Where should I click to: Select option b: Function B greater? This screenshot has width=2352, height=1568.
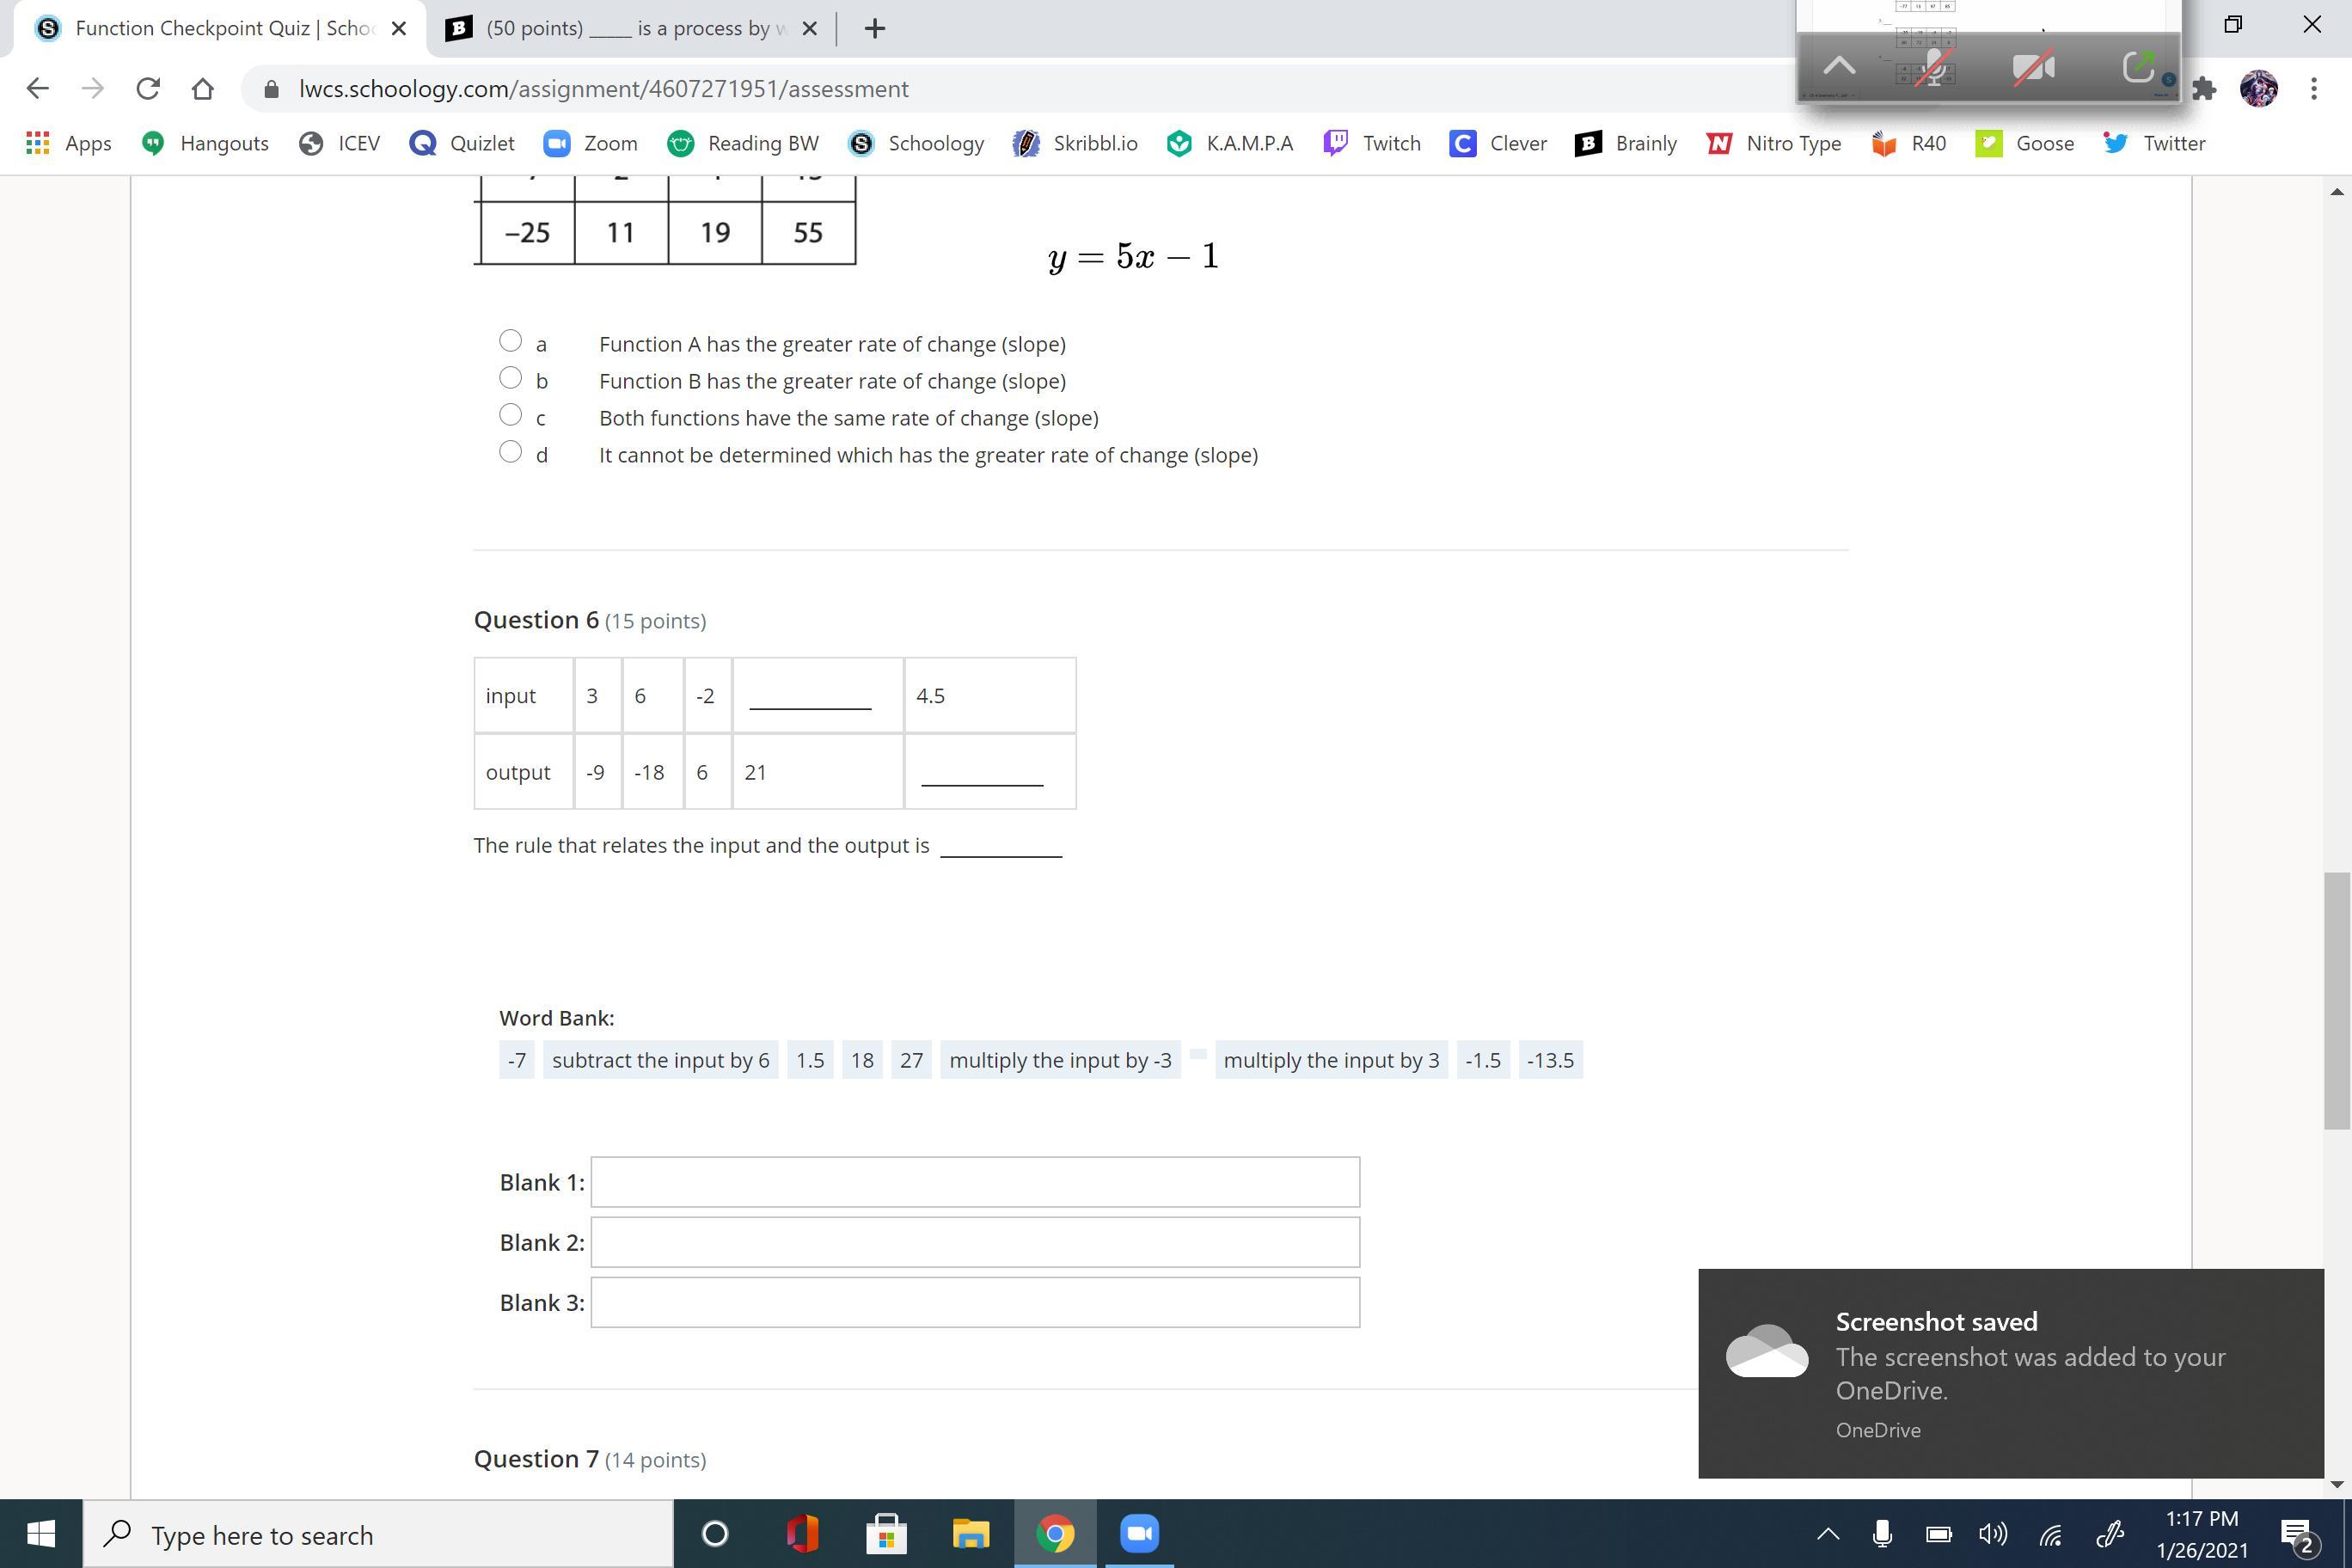(510, 378)
